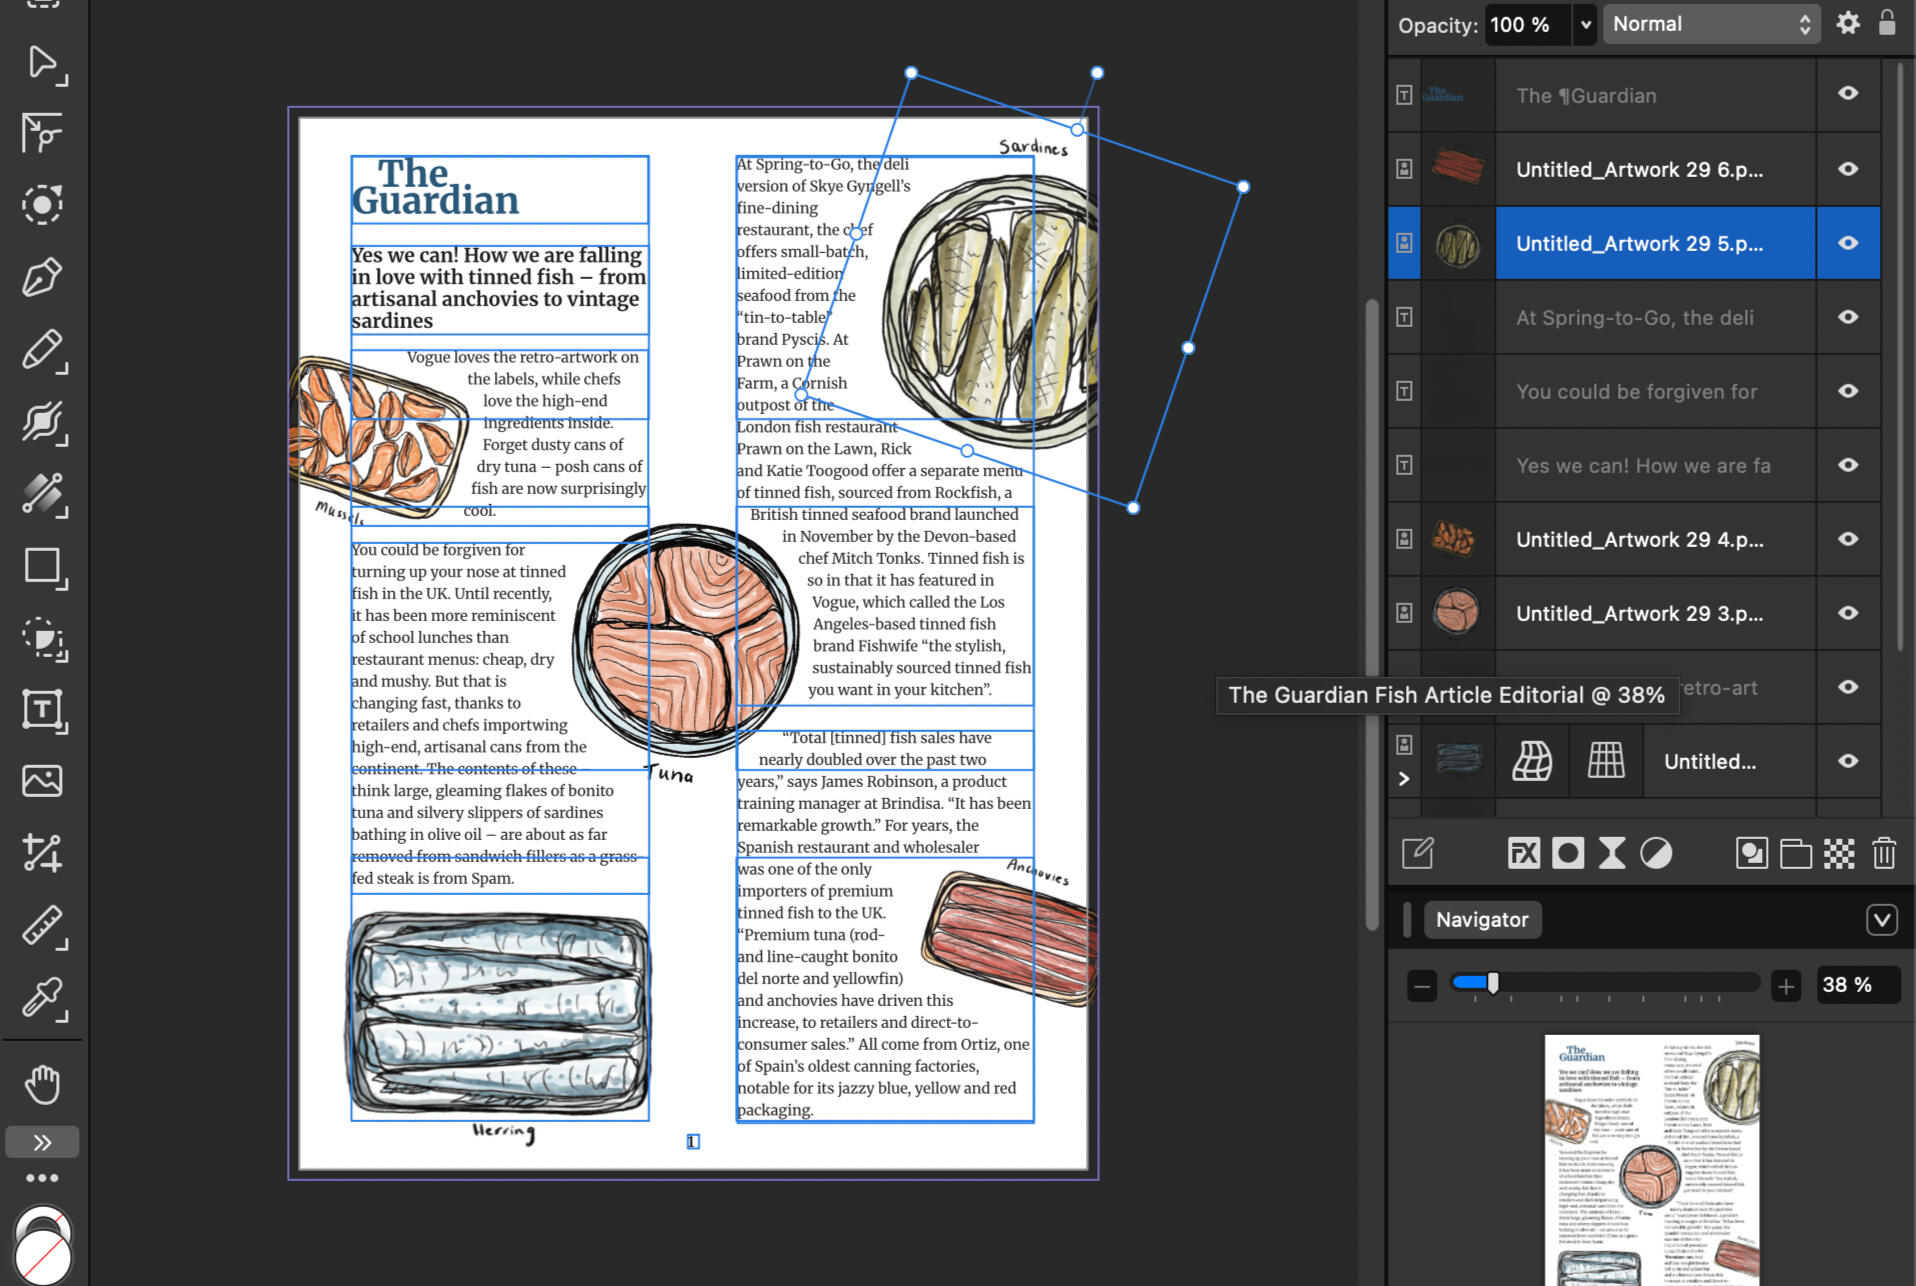
Task: Hide the Untitled_Artwork 29 4 layer
Action: 1848,539
